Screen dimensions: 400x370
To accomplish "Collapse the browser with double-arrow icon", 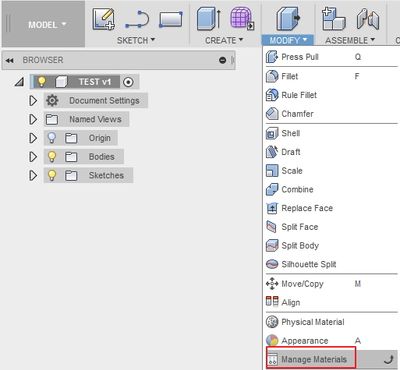I will [10, 60].
